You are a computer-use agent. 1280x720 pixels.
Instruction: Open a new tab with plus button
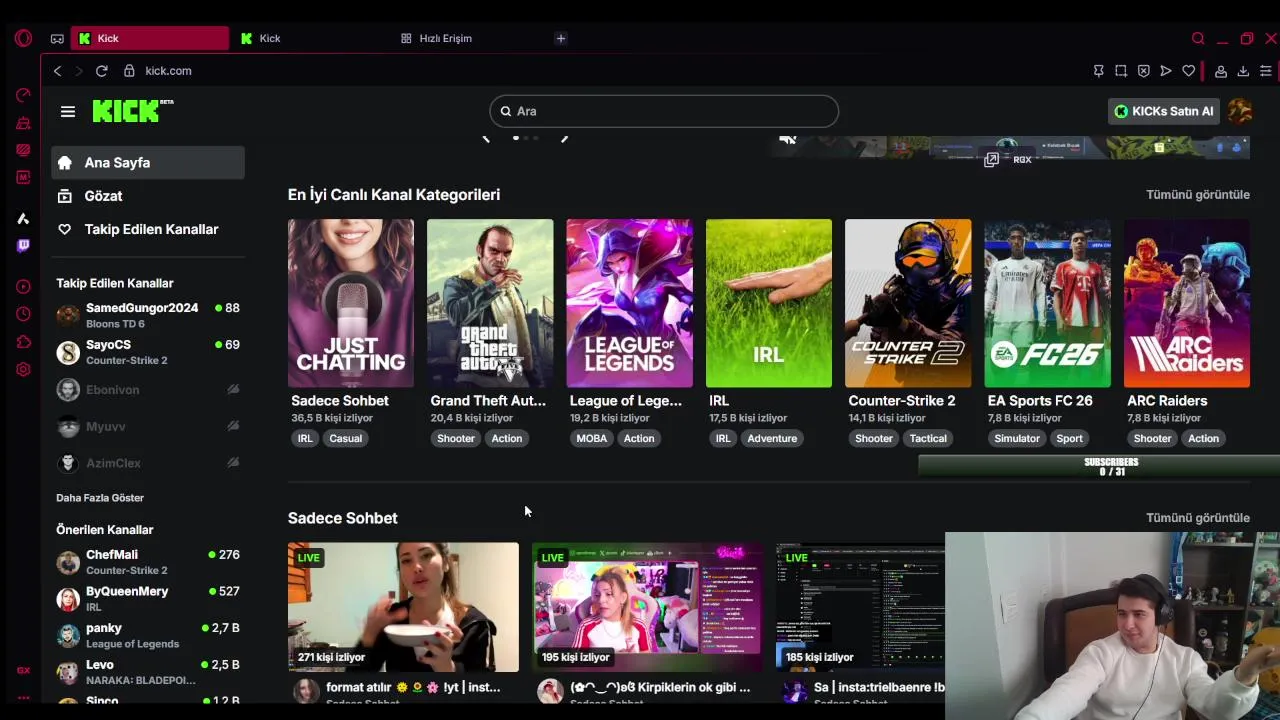pyautogui.click(x=561, y=38)
